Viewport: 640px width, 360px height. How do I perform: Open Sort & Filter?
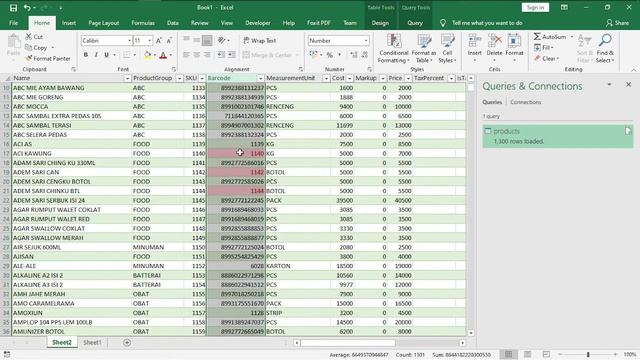click(584, 48)
